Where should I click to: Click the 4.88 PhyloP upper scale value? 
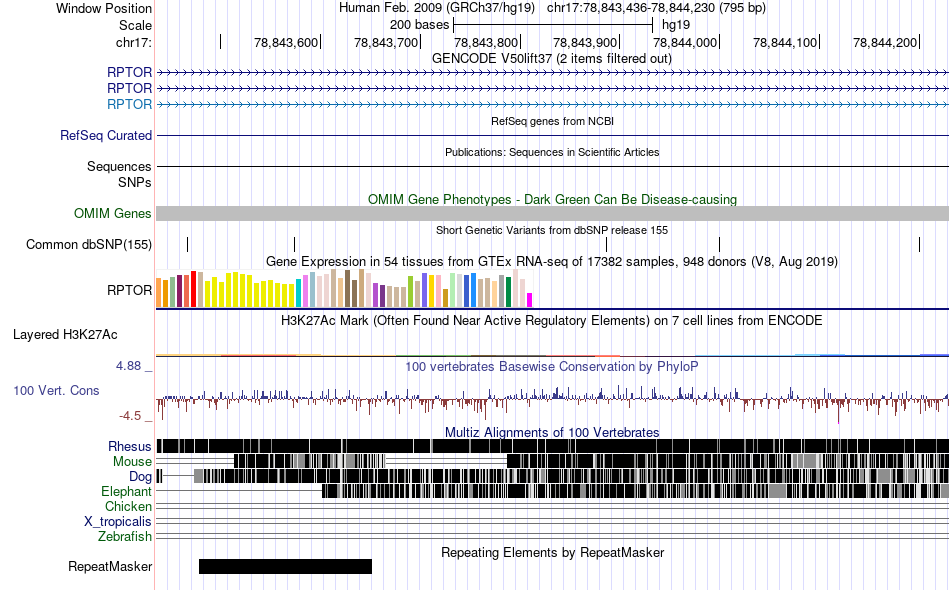[128, 366]
